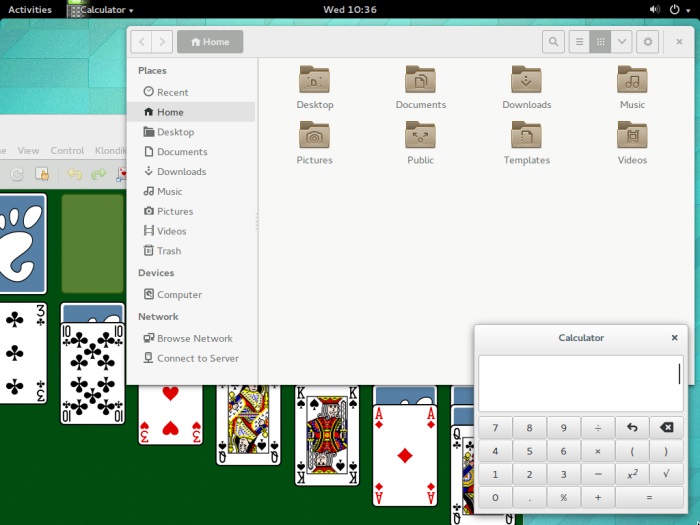This screenshot has height=525, width=700.
Task: Click Connect to Server
Action: tap(191, 358)
